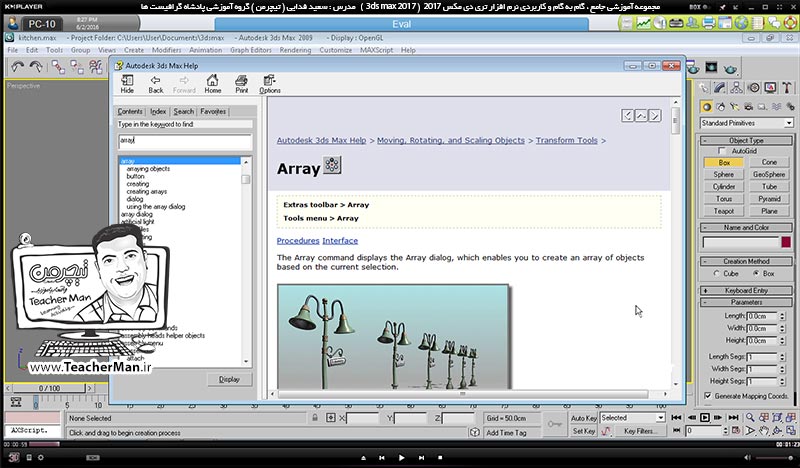The image size is (800, 468).
Task: Click the Undo arrow in 3ds Max toolbar
Action: click(x=18, y=66)
